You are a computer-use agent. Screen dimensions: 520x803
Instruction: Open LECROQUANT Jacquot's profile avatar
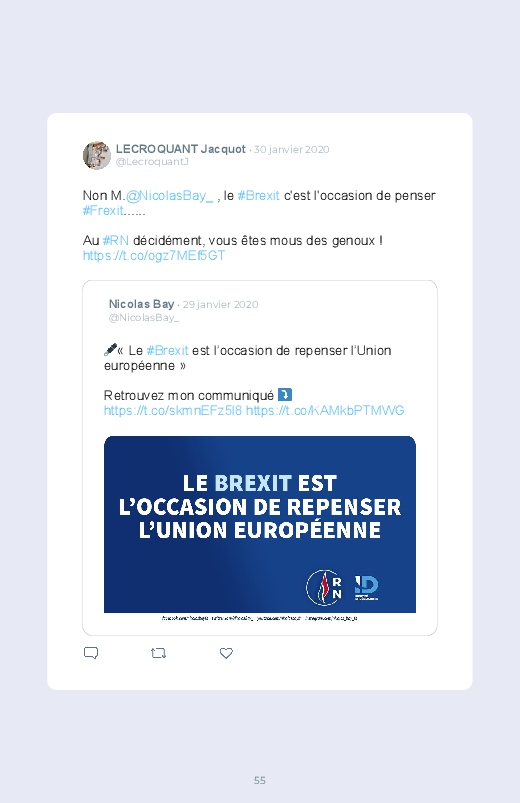pos(97,155)
